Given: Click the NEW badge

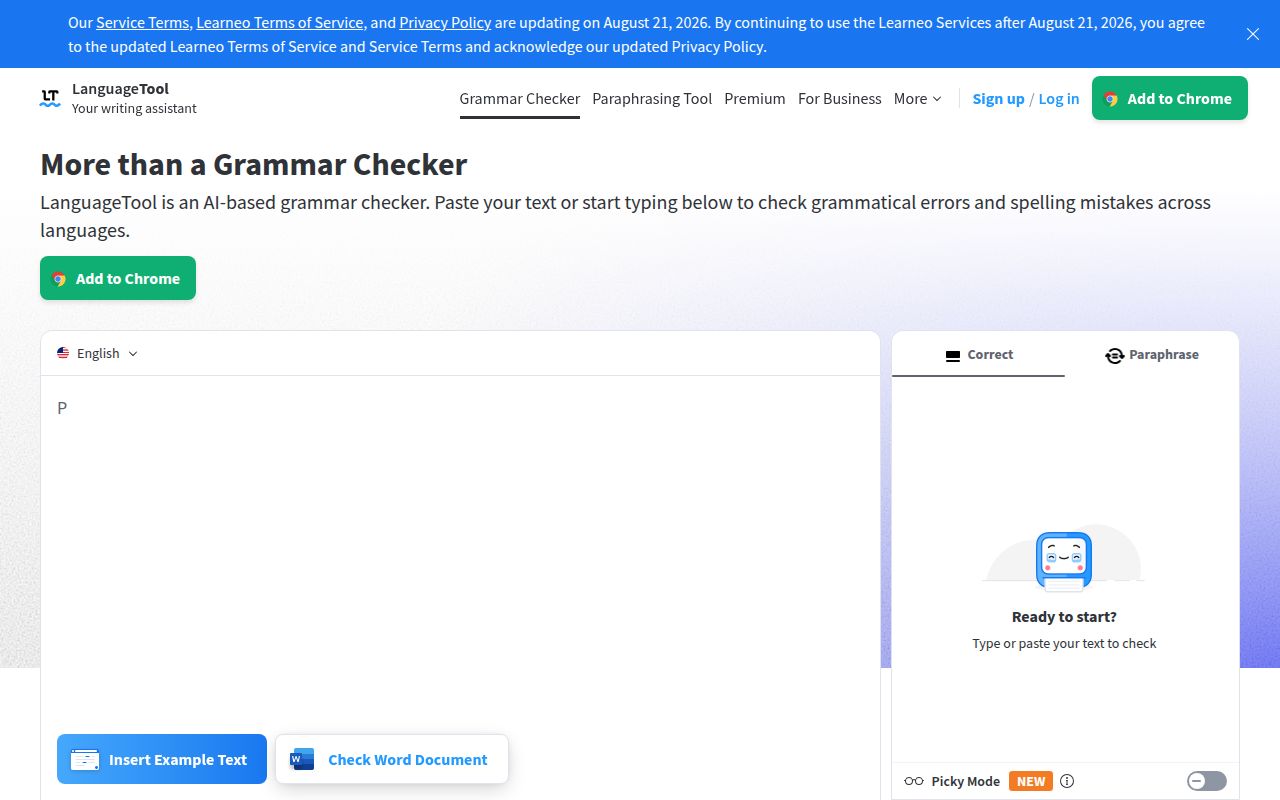Looking at the screenshot, I should [x=1031, y=781].
